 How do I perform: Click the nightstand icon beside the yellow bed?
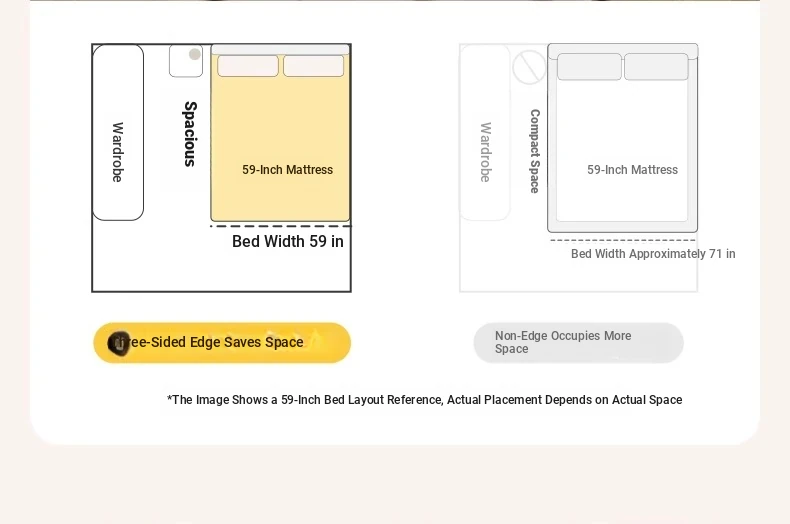point(186,61)
